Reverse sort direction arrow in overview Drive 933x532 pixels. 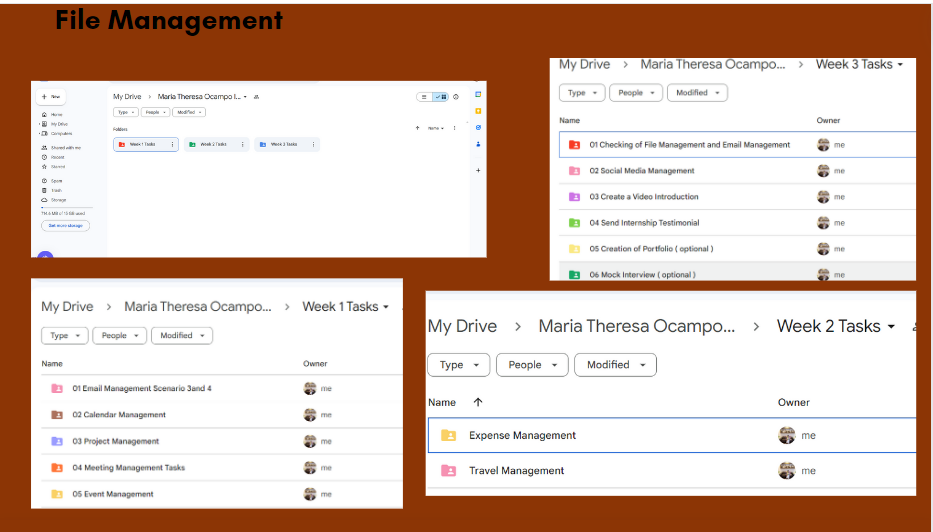417,128
